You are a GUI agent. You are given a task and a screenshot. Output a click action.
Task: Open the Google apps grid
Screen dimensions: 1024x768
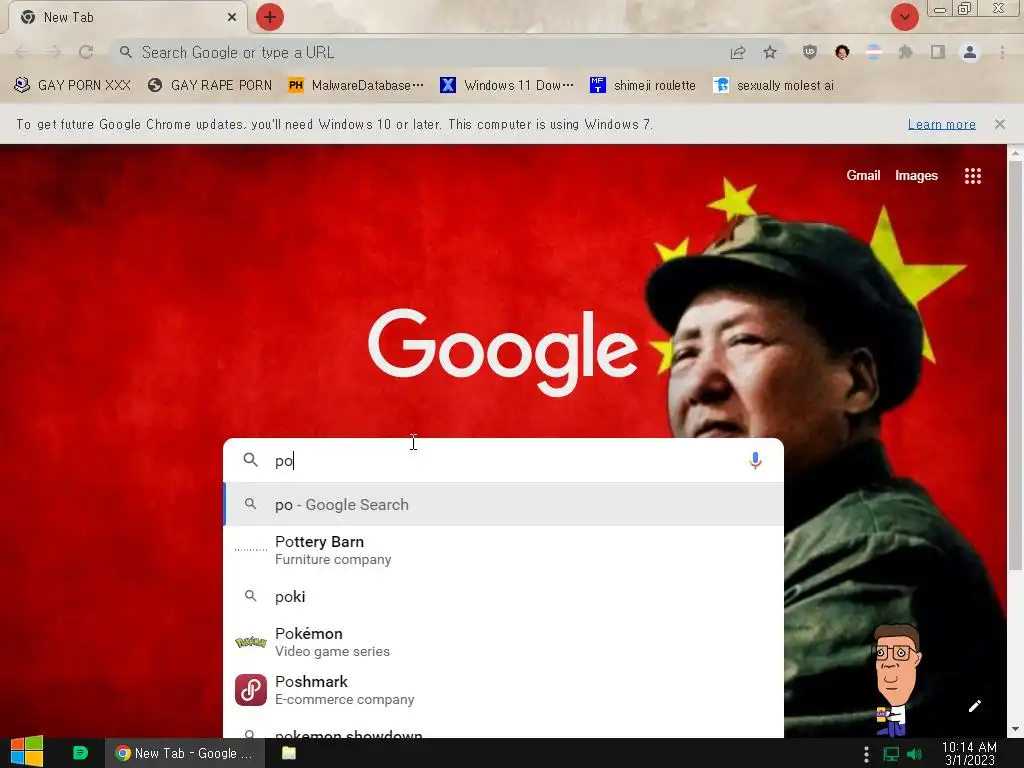click(972, 176)
